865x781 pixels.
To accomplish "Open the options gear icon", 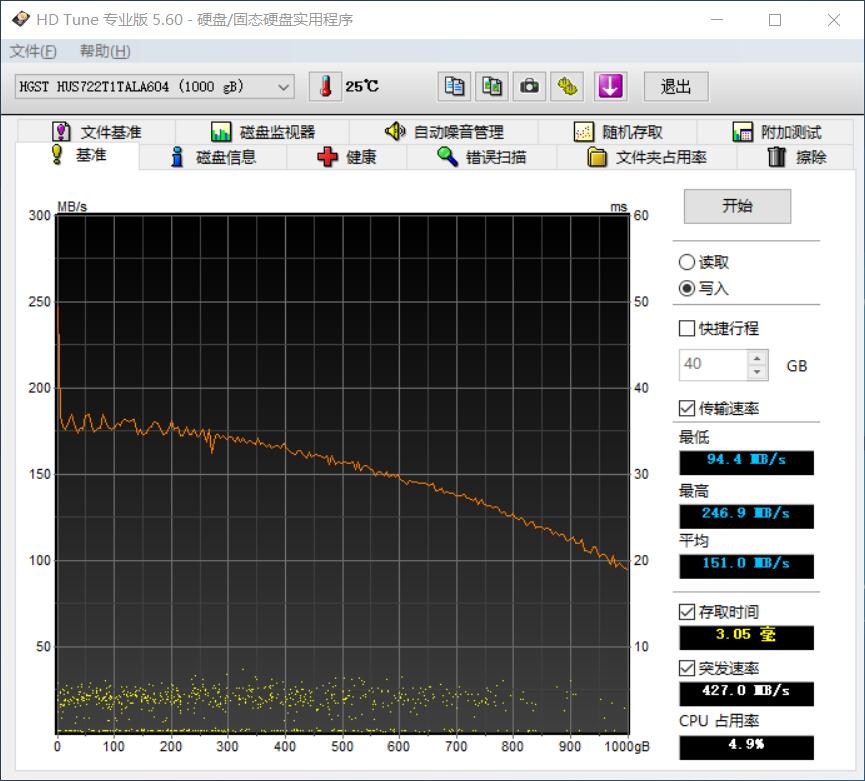I will pos(567,87).
